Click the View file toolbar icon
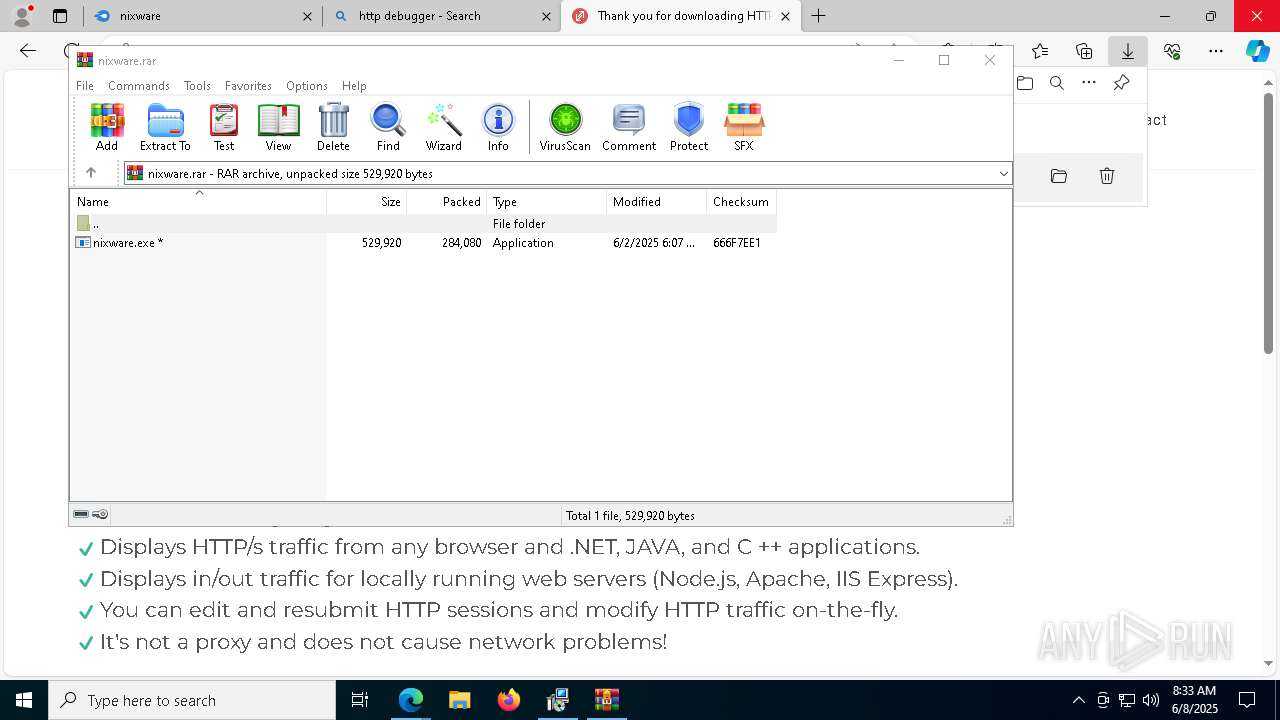The width and height of the screenshot is (1280, 720). (x=278, y=127)
